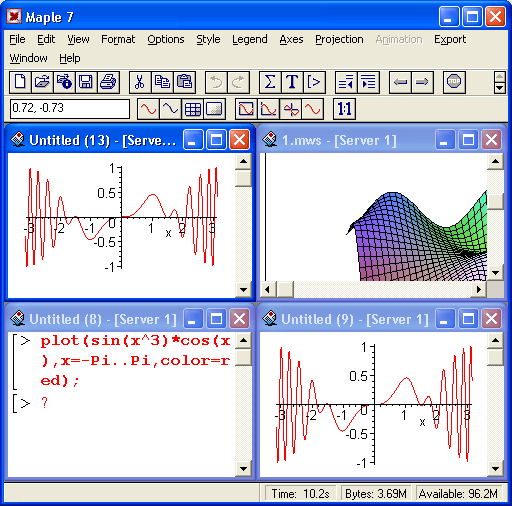
Task: Click scroll down arrow in Untitled (8) window
Action: pyautogui.click(x=243, y=469)
